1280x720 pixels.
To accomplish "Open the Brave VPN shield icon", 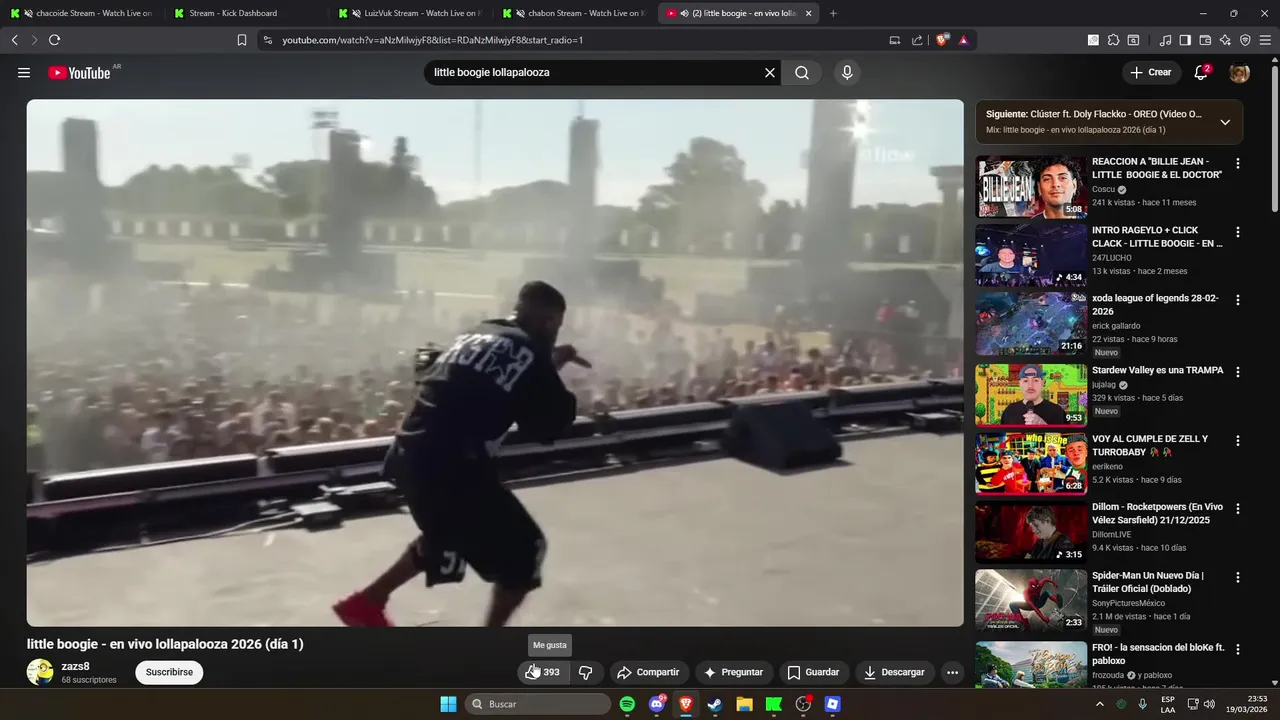I will pos(1245,40).
